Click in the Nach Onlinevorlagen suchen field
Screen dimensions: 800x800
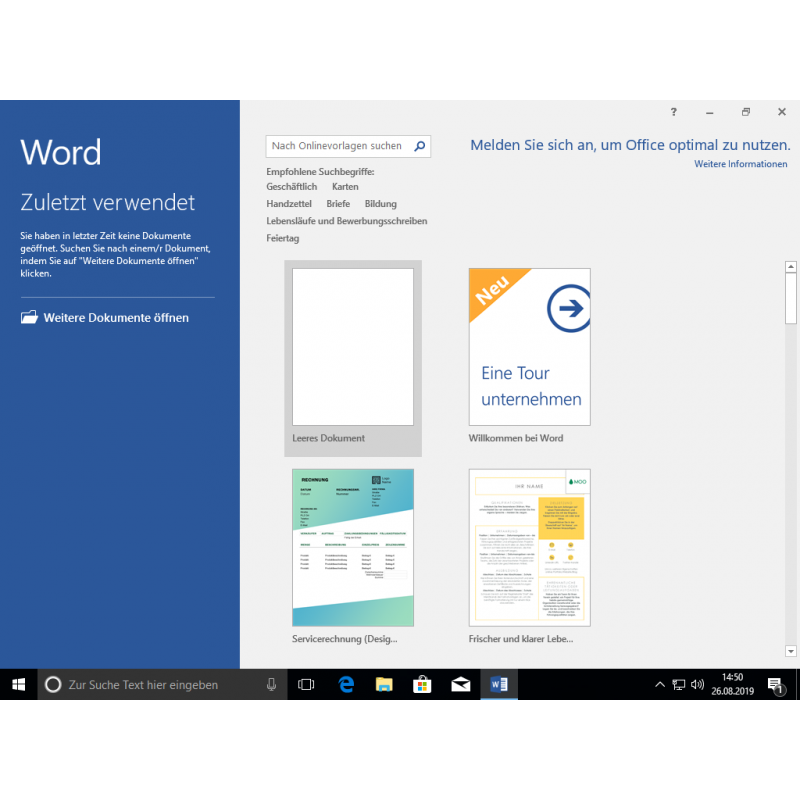click(337, 146)
